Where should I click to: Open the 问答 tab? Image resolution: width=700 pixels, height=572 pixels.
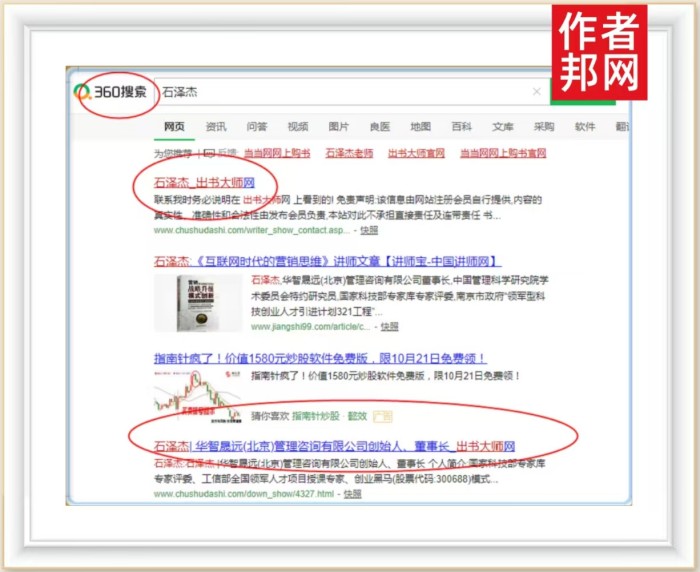pos(257,127)
